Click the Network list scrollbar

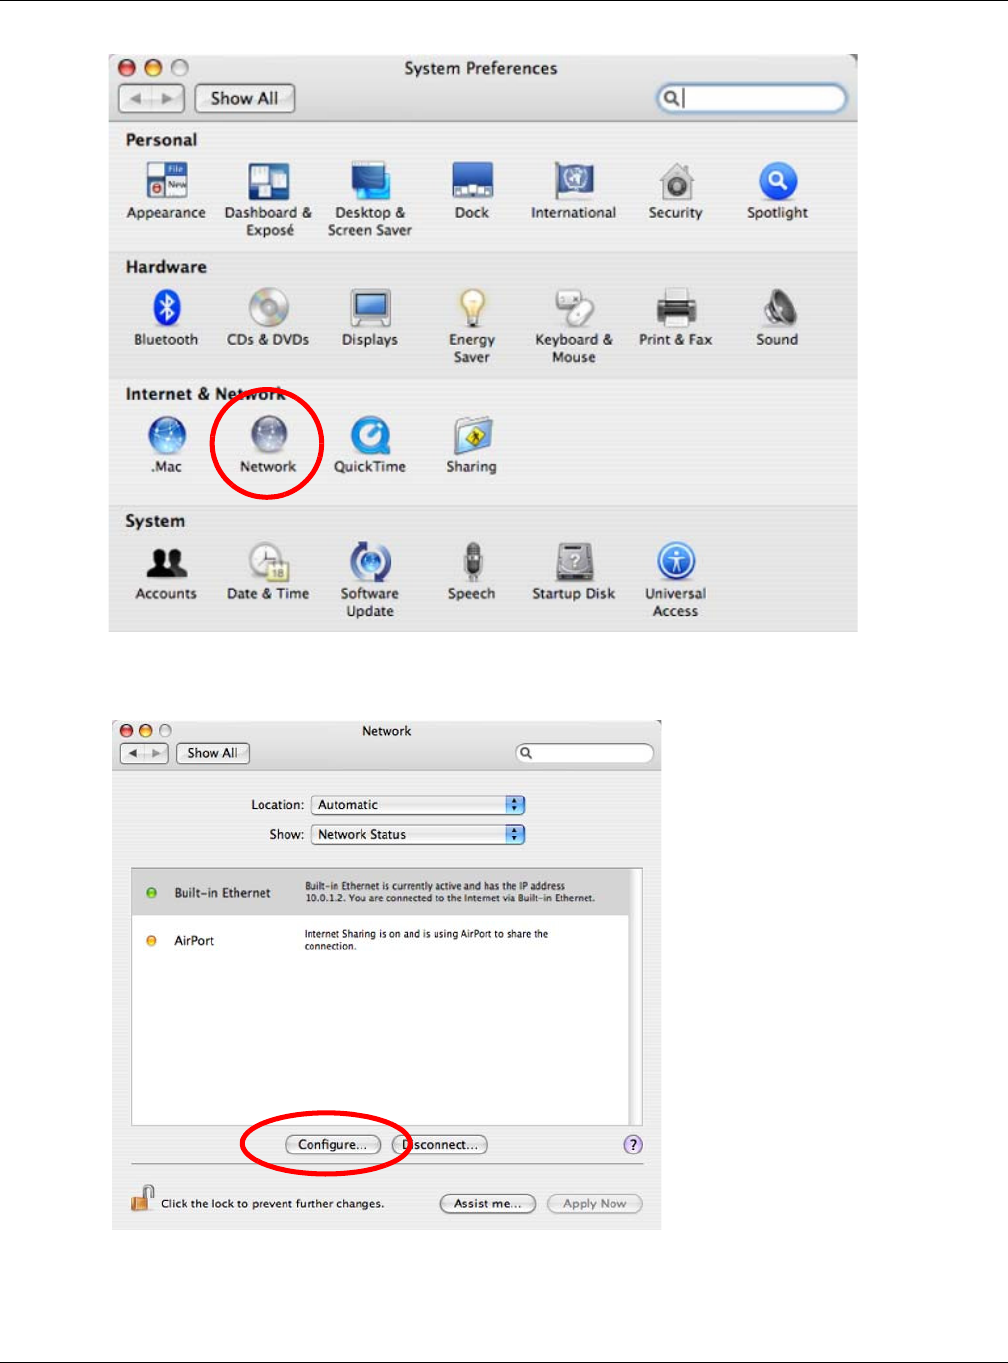[x=636, y=997]
